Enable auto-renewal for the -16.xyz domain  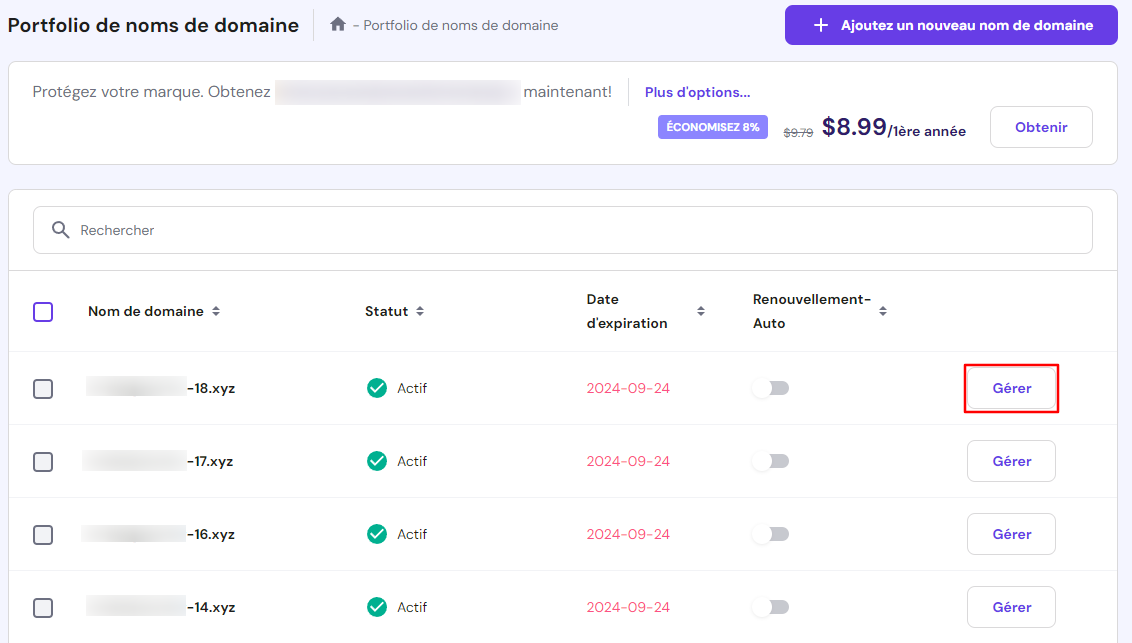pyautogui.click(x=769, y=534)
